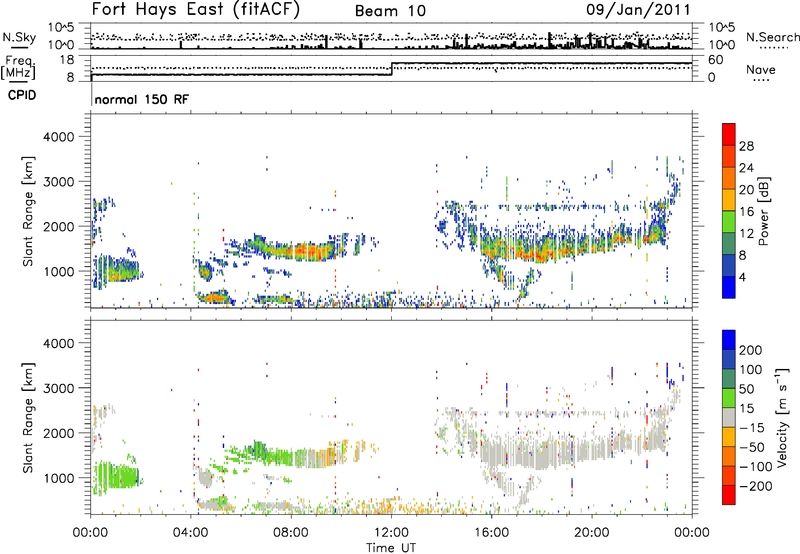Click the light green 12–16 dB Power segment
Screen dimensions: 800x554
[729, 222]
